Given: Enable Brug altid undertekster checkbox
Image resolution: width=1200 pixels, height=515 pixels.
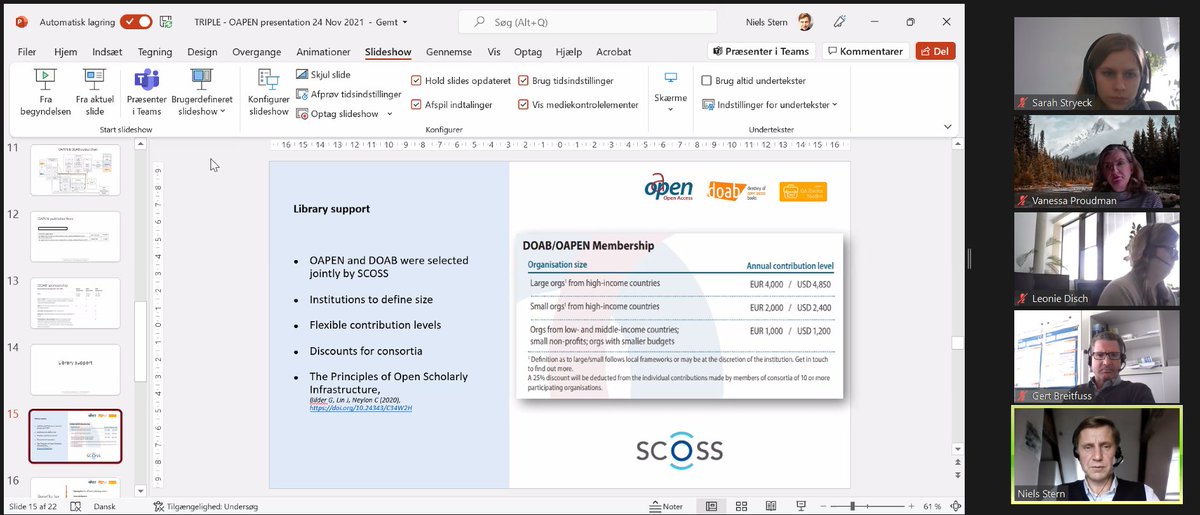Looking at the screenshot, I should pyautogui.click(x=706, y=81).
